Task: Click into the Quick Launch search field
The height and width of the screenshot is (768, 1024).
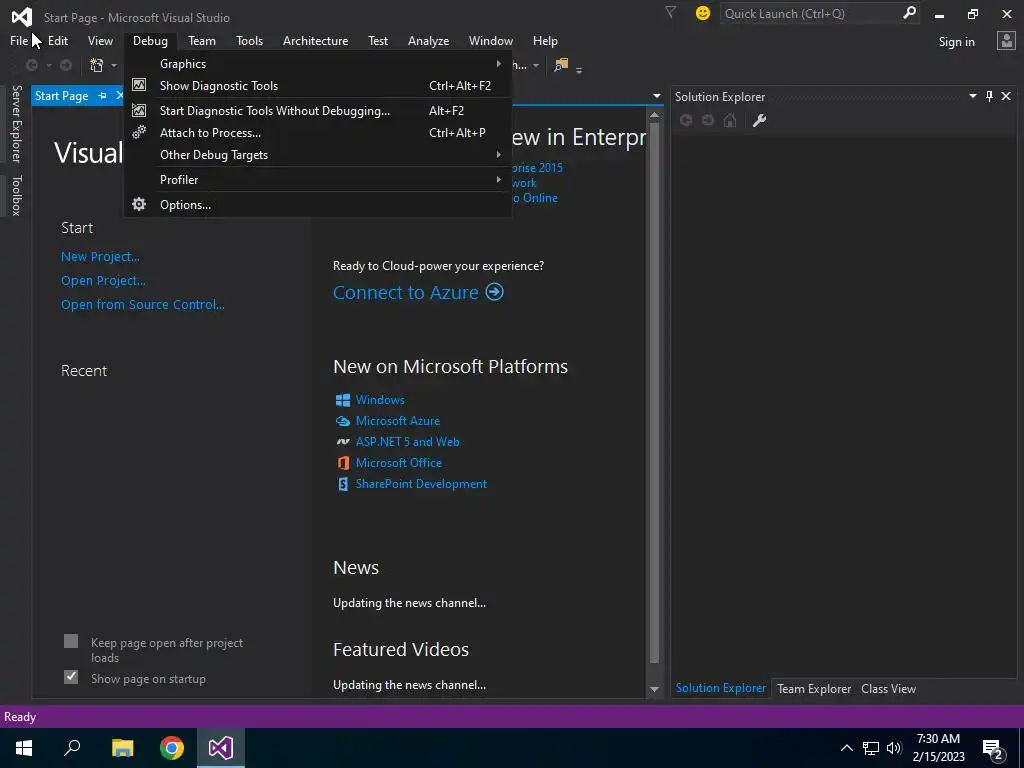Action: pos(810,13)
